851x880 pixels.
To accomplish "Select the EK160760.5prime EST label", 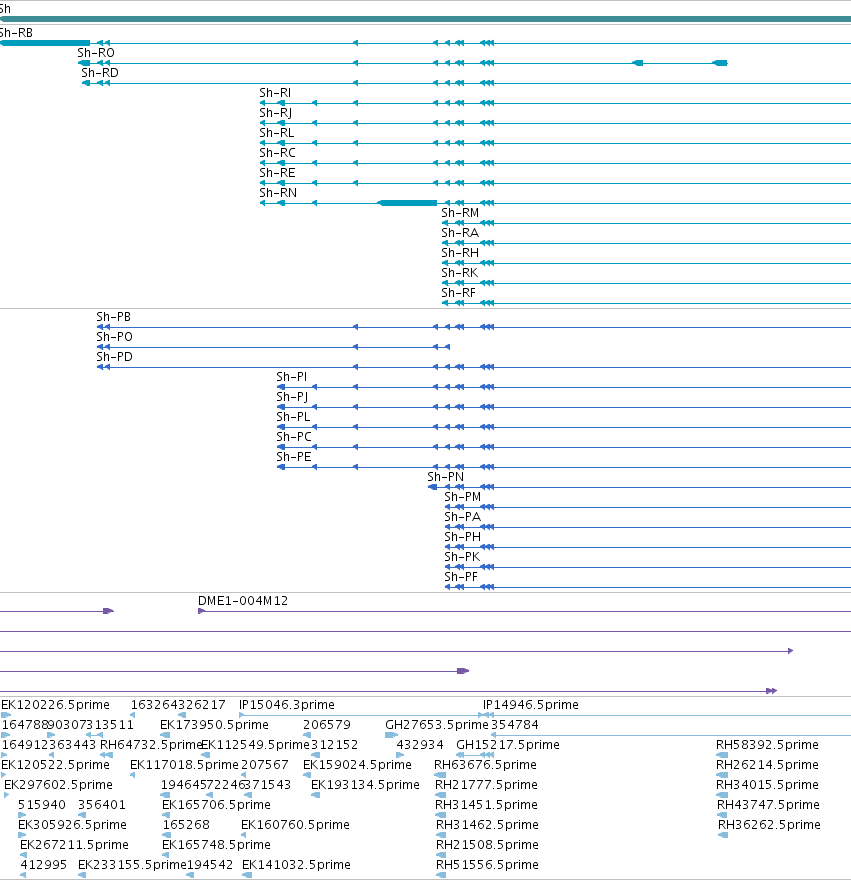I will [295, 825].
